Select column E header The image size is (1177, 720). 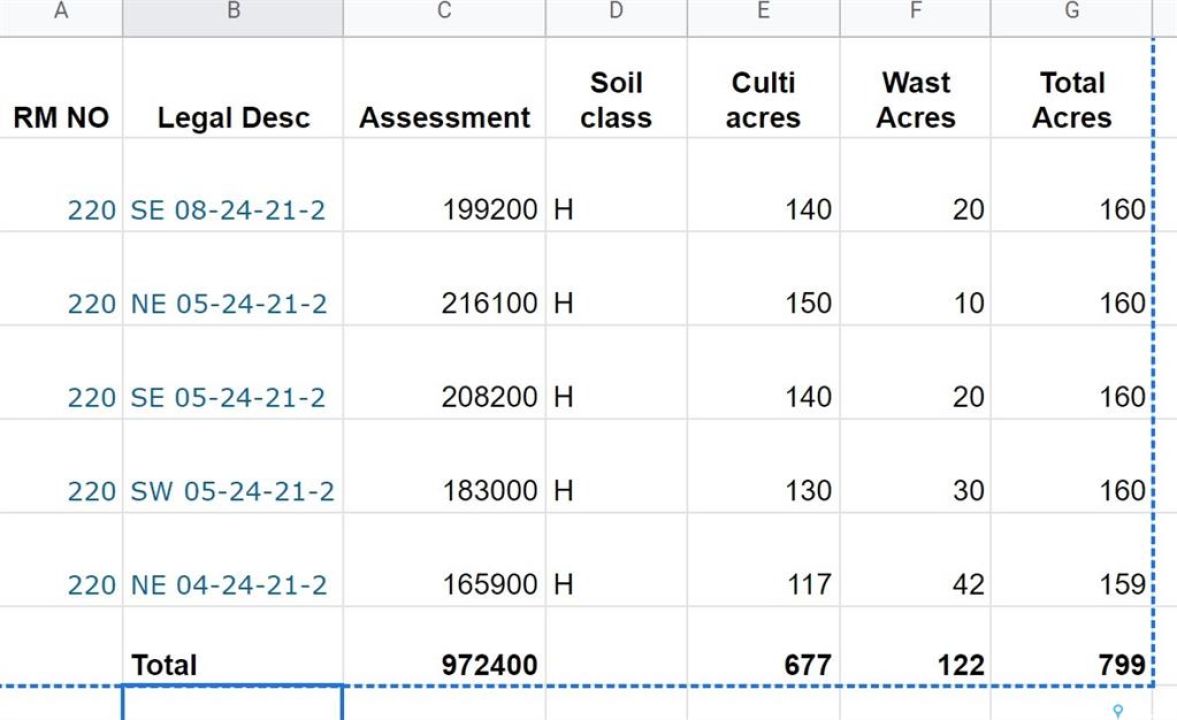click(763, 11)
